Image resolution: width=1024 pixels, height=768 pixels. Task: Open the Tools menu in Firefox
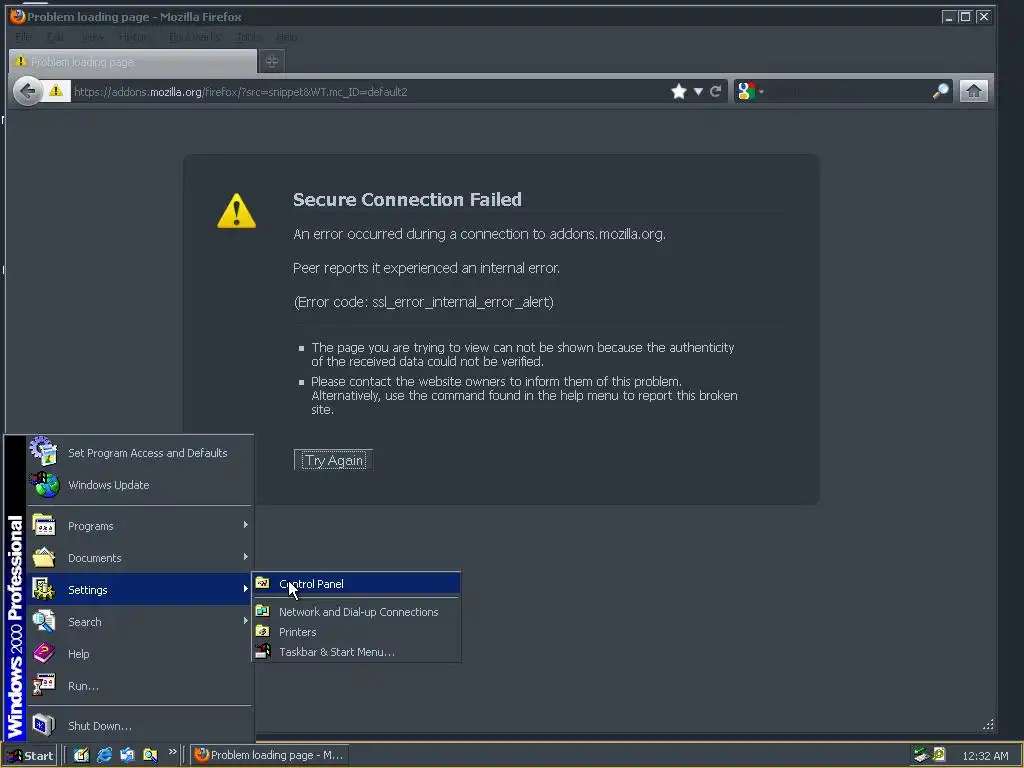pos(248,37)
